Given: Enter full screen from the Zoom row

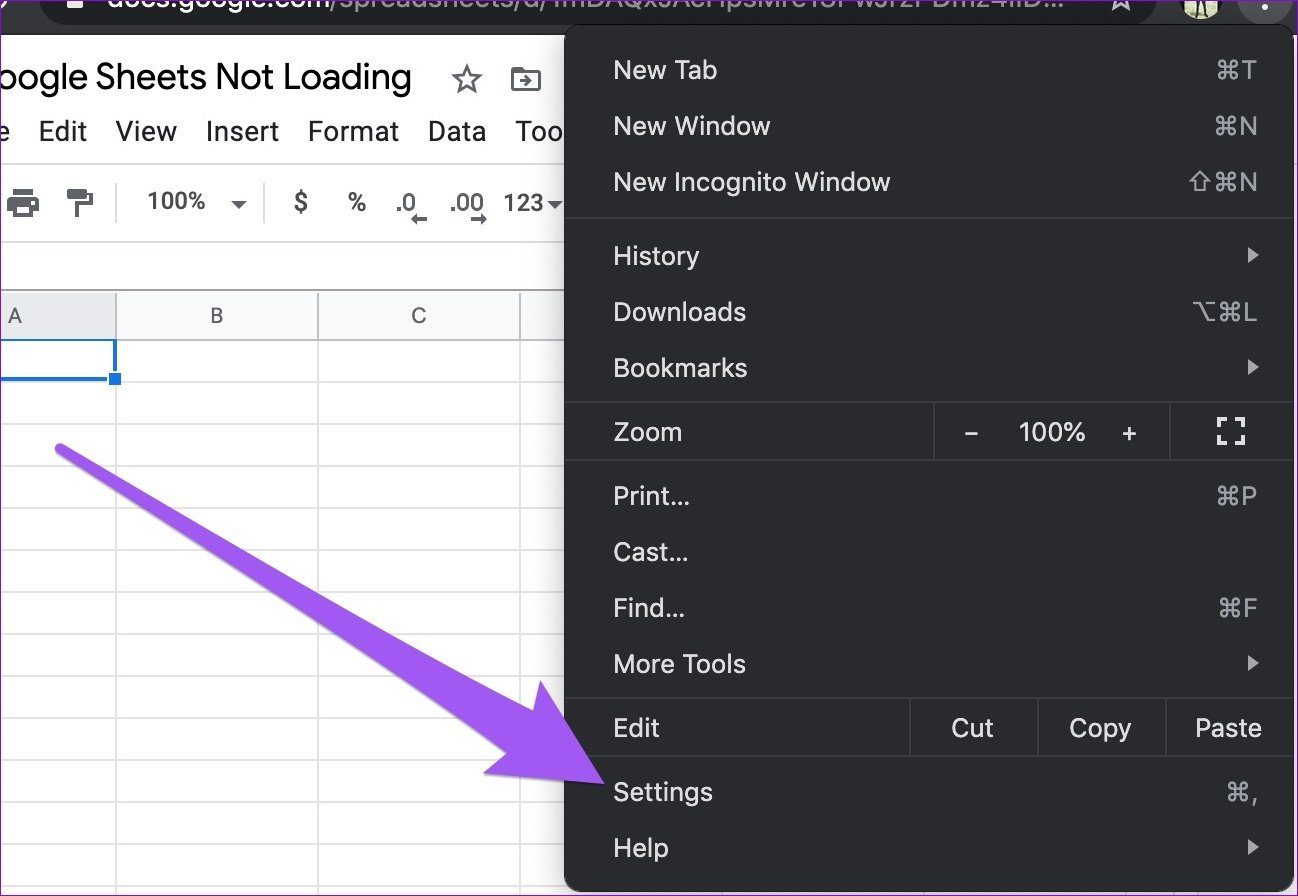Looking at the screenshot, I should (x=1230, y=431).
